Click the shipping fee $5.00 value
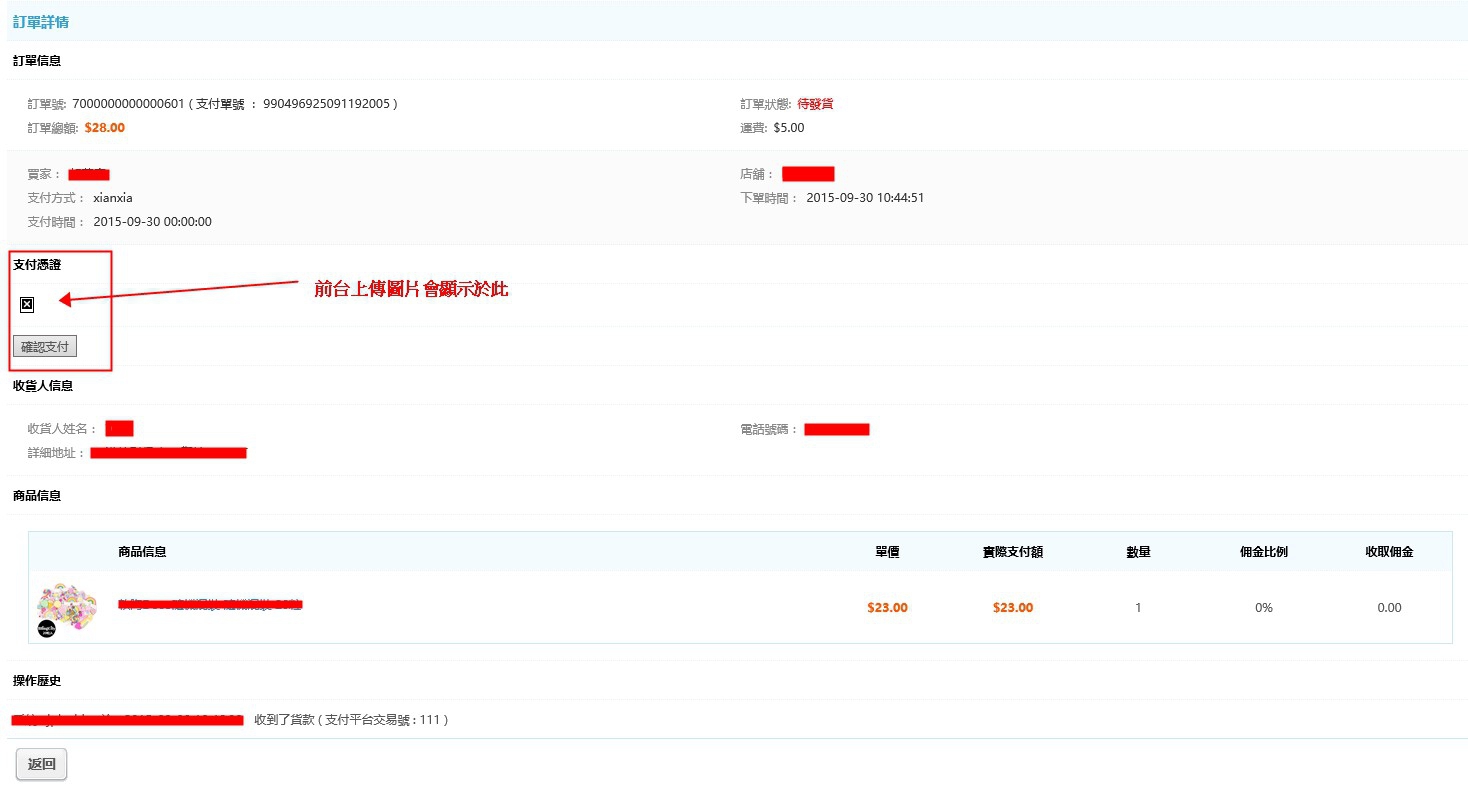Screen dimensions: 1468x795 click(789, 128)
